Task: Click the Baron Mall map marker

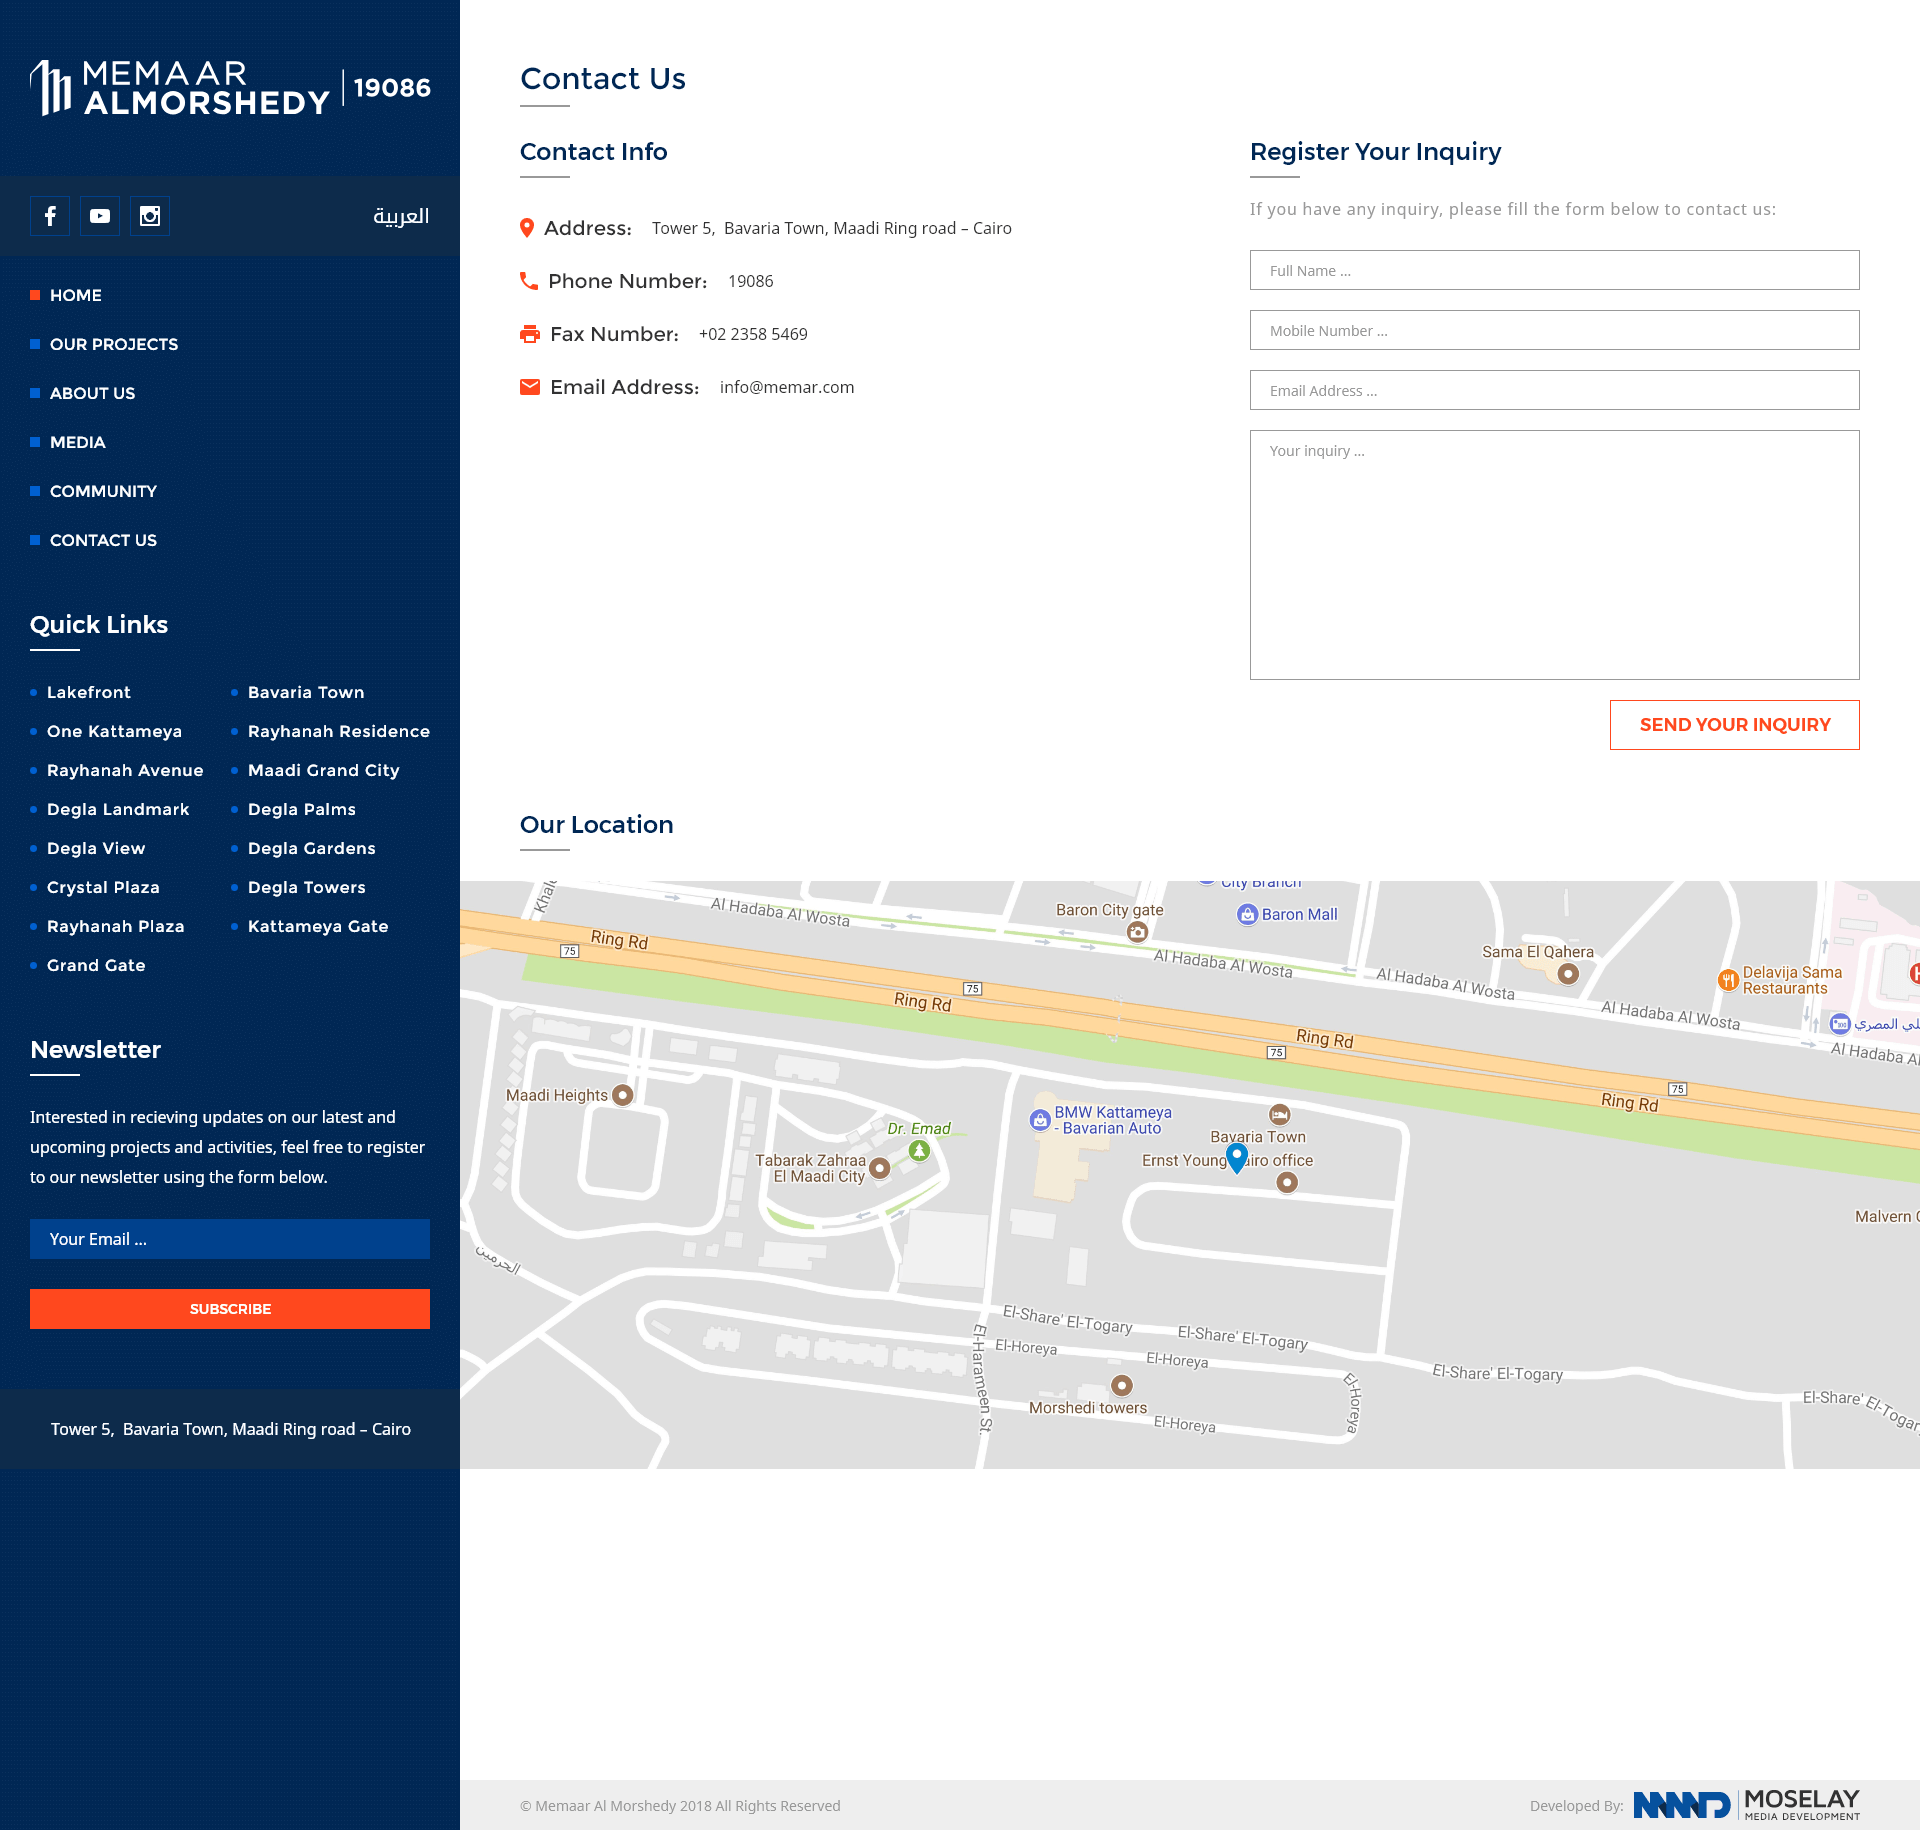Action: (x=1247, y=914)
